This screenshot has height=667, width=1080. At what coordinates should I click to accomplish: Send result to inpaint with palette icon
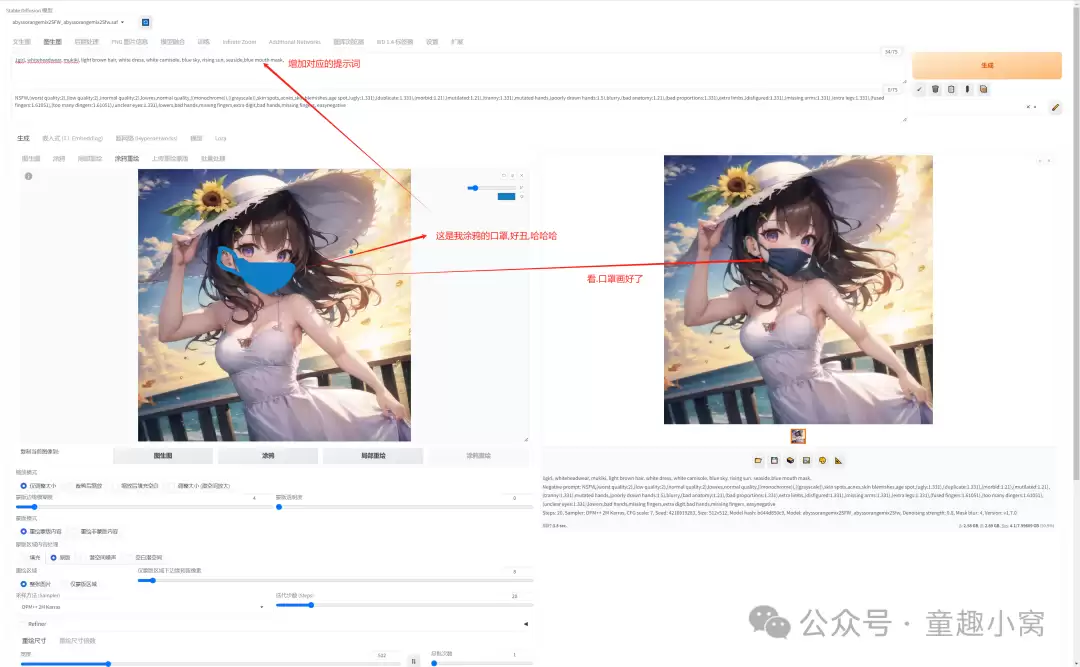(x=822, y=460)
